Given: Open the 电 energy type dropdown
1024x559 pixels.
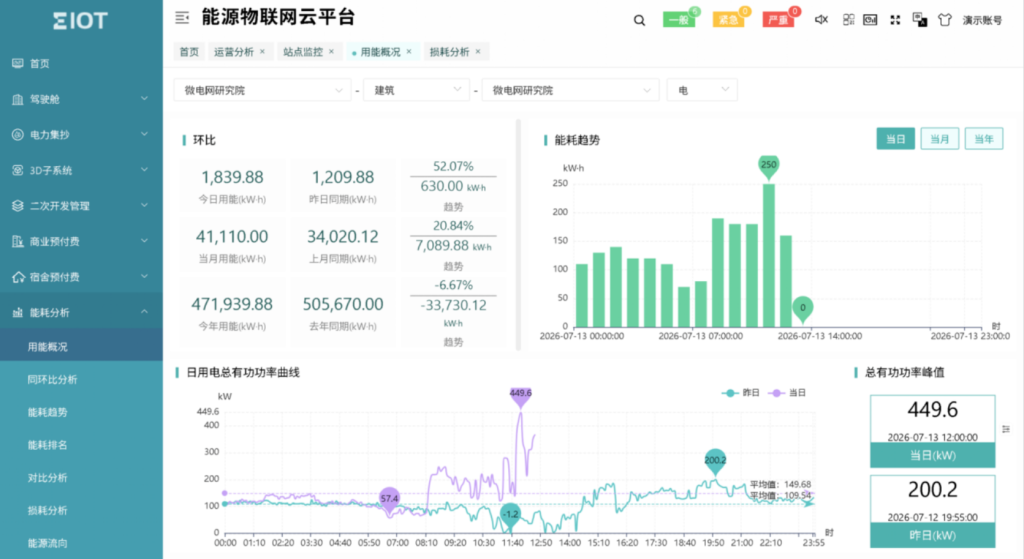Looking at the screenshot, I should 702,90.
